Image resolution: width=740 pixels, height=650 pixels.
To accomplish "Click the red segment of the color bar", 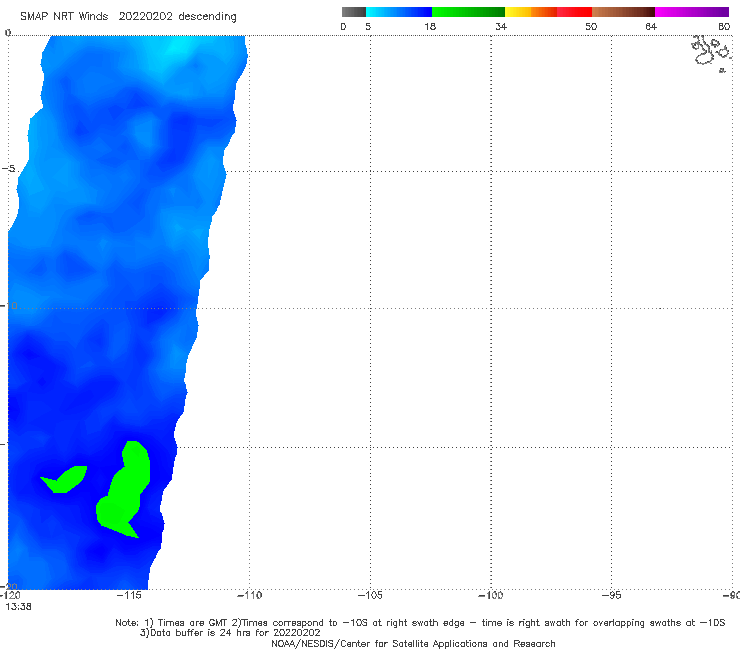I will pyautogui.click(x=574, y=12).
